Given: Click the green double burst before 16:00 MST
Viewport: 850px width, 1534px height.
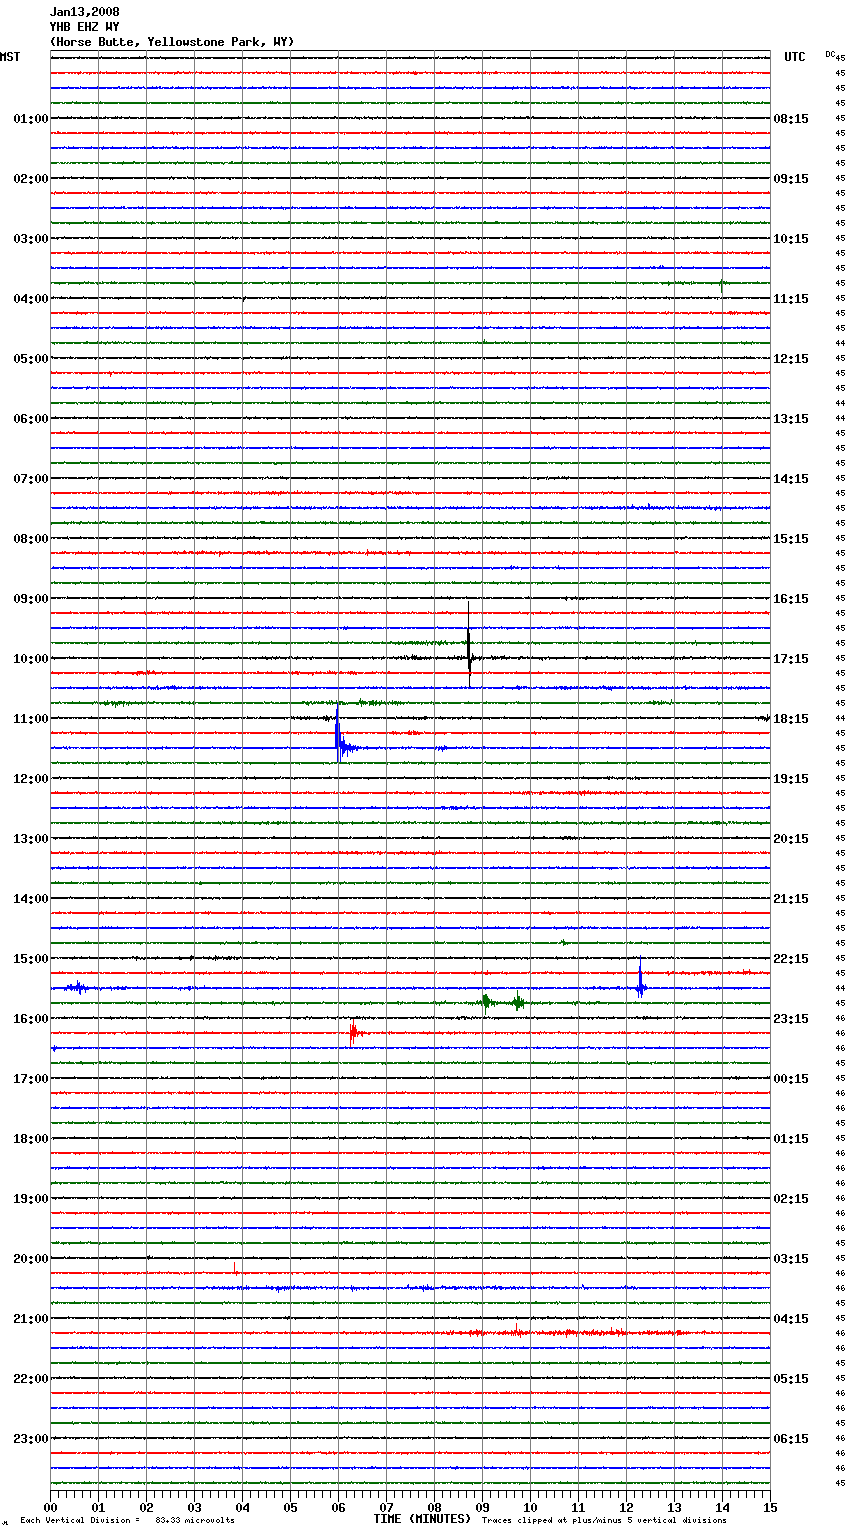Looking at the screenshot, I should coord(502,1002).
